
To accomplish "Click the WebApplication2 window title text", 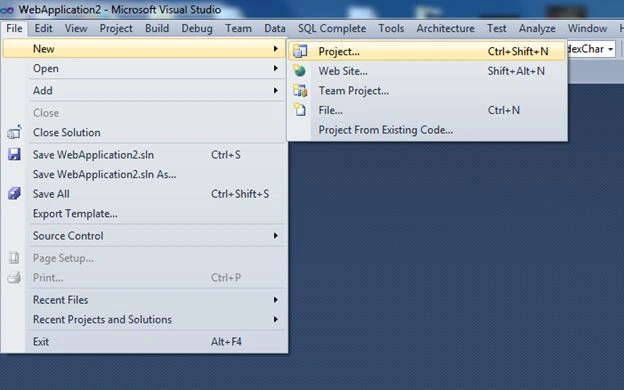I will point(120,10).
